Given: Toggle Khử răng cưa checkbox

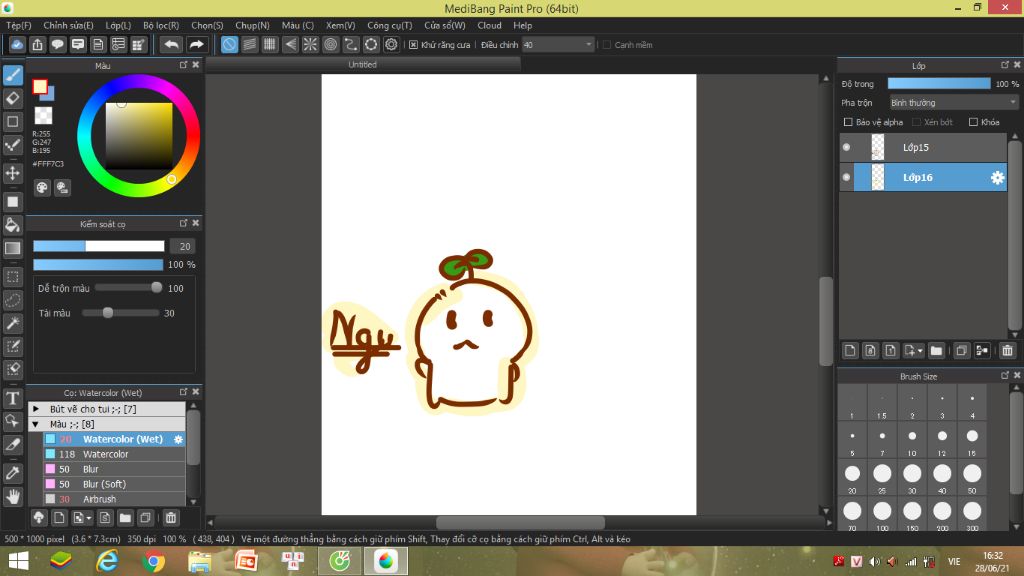Looking at the screenshot, I should (413, 45).
